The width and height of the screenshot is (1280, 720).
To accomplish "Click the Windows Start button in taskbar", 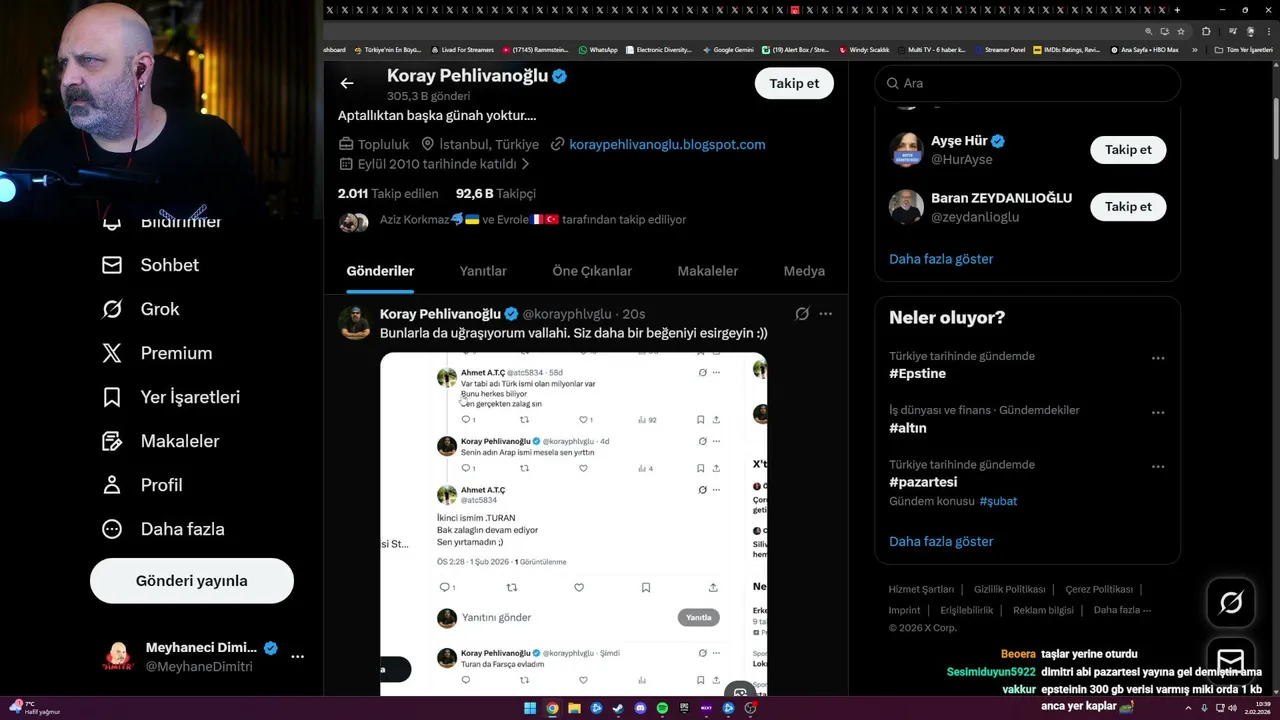I will 529,709.
